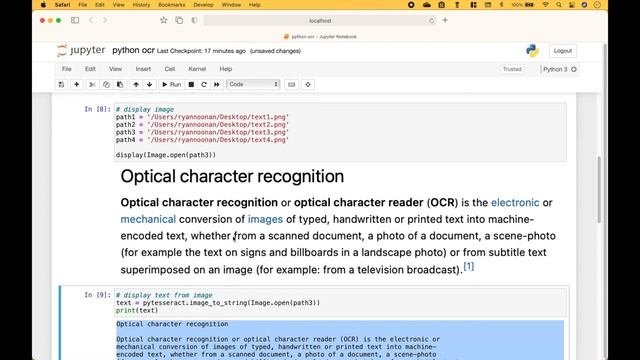Screen dimensions: 640x360
Task: Open the Jupyter Edit menu
Action: click(x=90, y=69)
